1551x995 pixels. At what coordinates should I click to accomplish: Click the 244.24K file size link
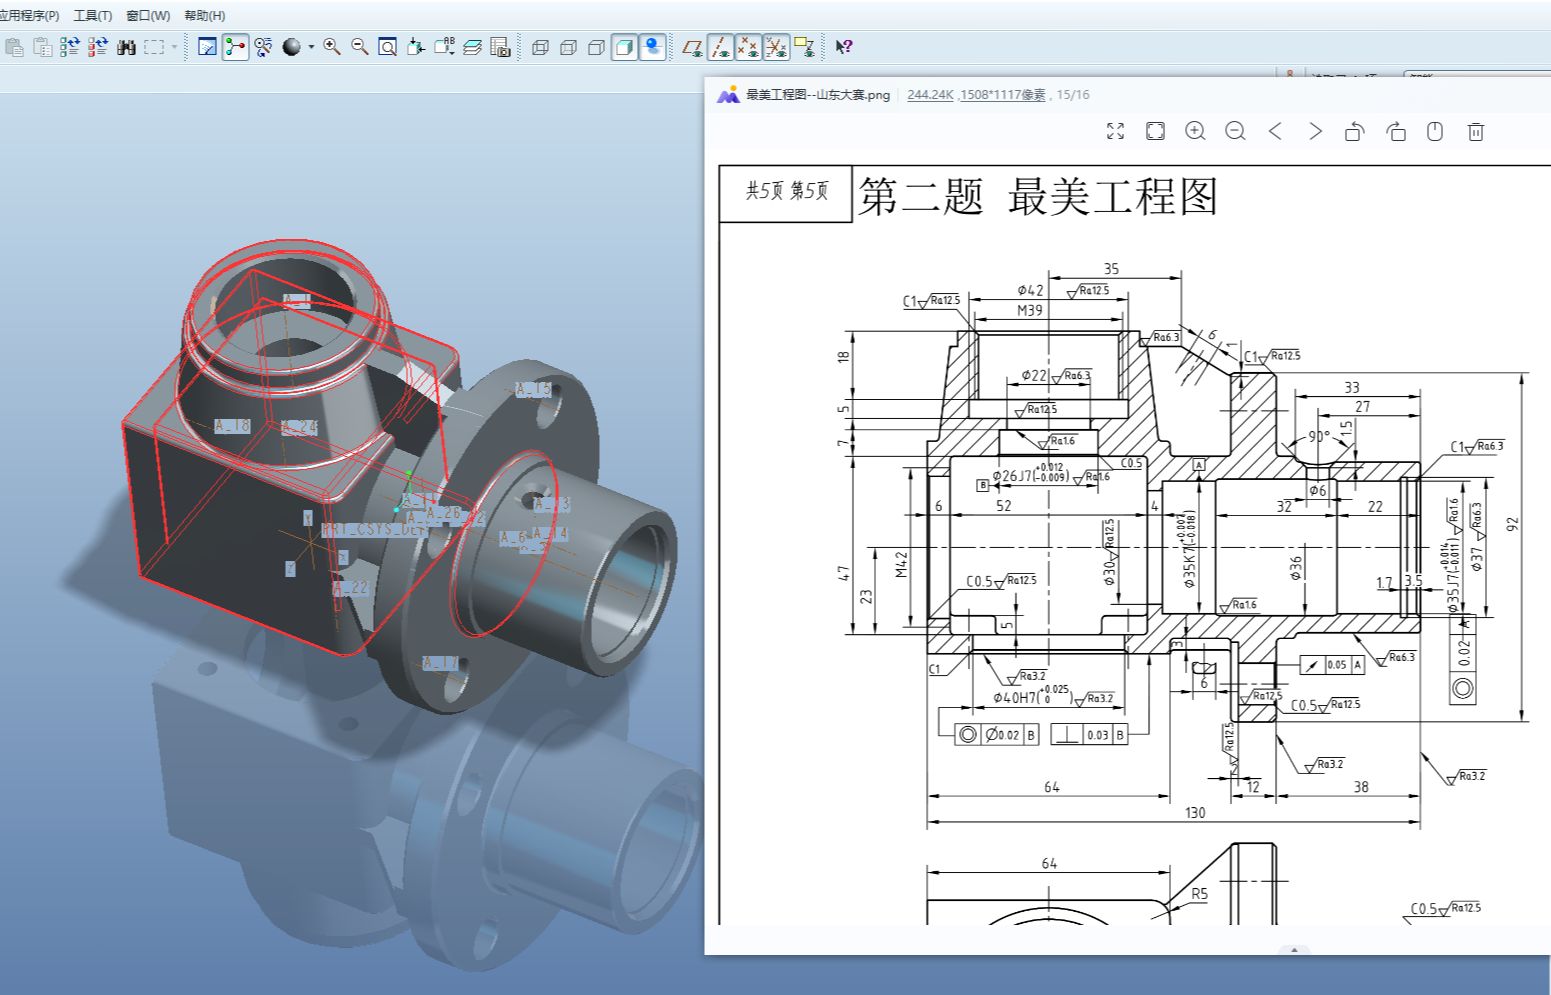point(930,95)
